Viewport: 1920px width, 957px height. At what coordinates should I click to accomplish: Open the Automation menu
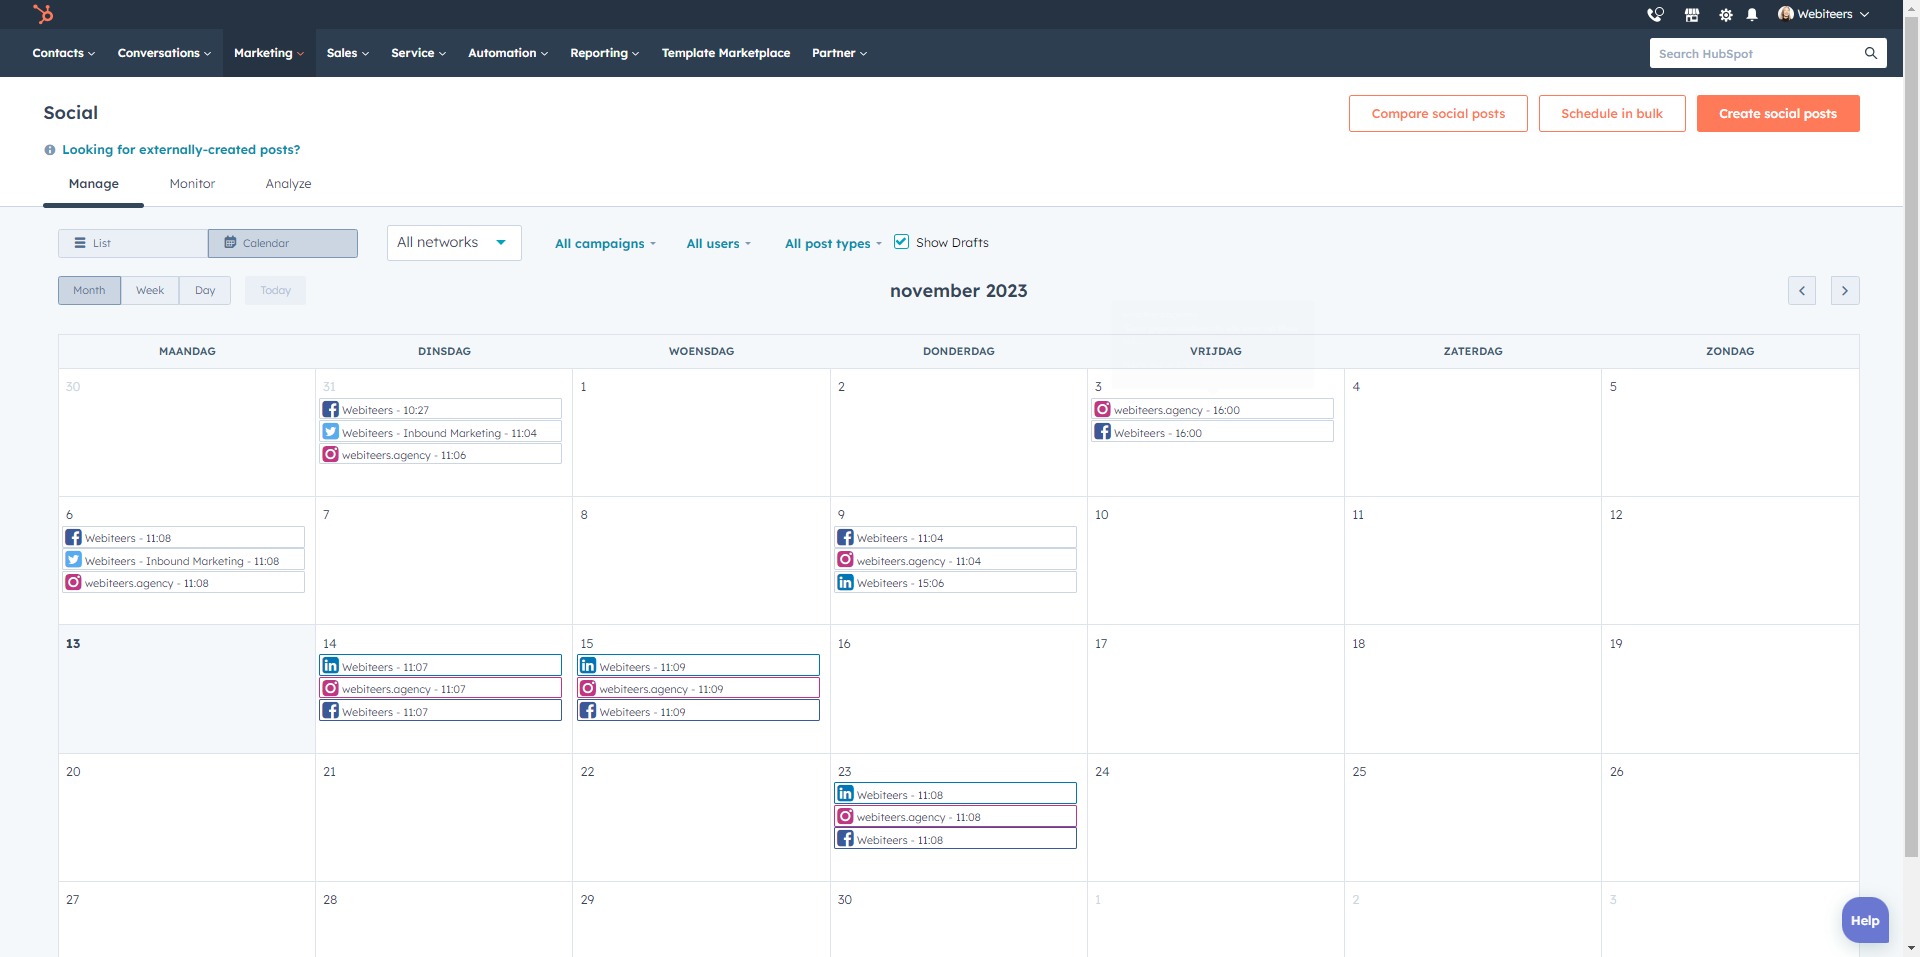(x=508, y=53)
